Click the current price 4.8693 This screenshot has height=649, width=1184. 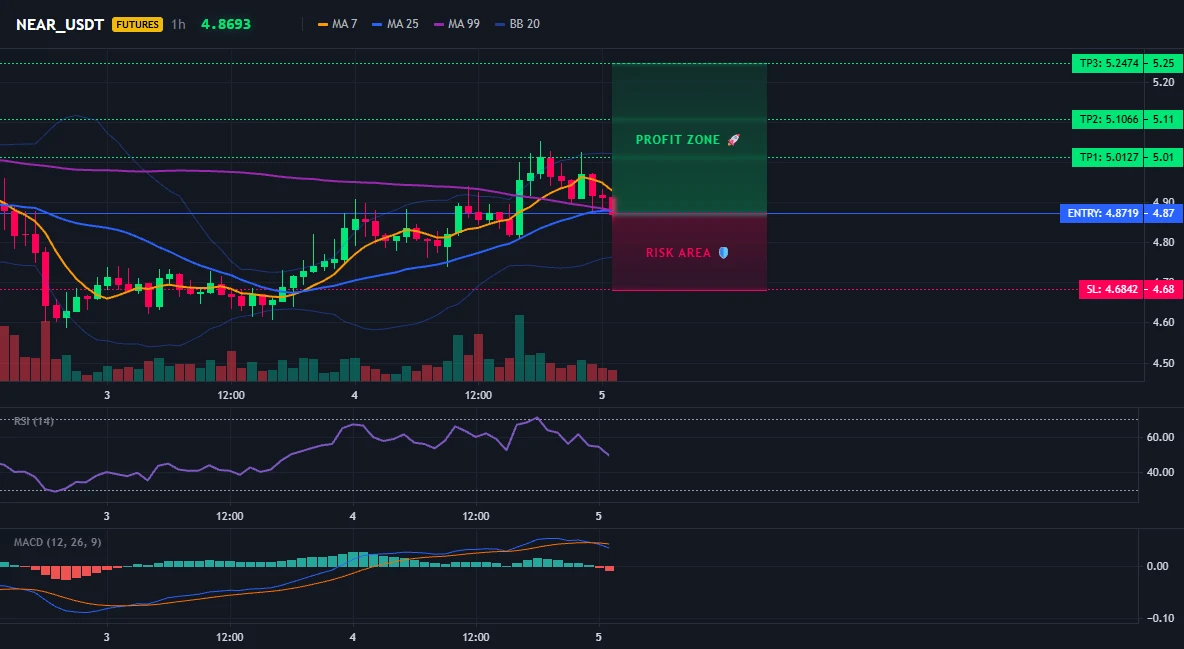[226, 24]
